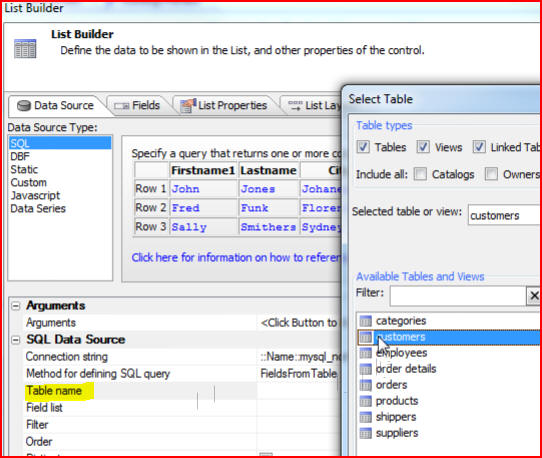Click the Order property row
Screen dimensions: 542x458
[x=181, y=442]
